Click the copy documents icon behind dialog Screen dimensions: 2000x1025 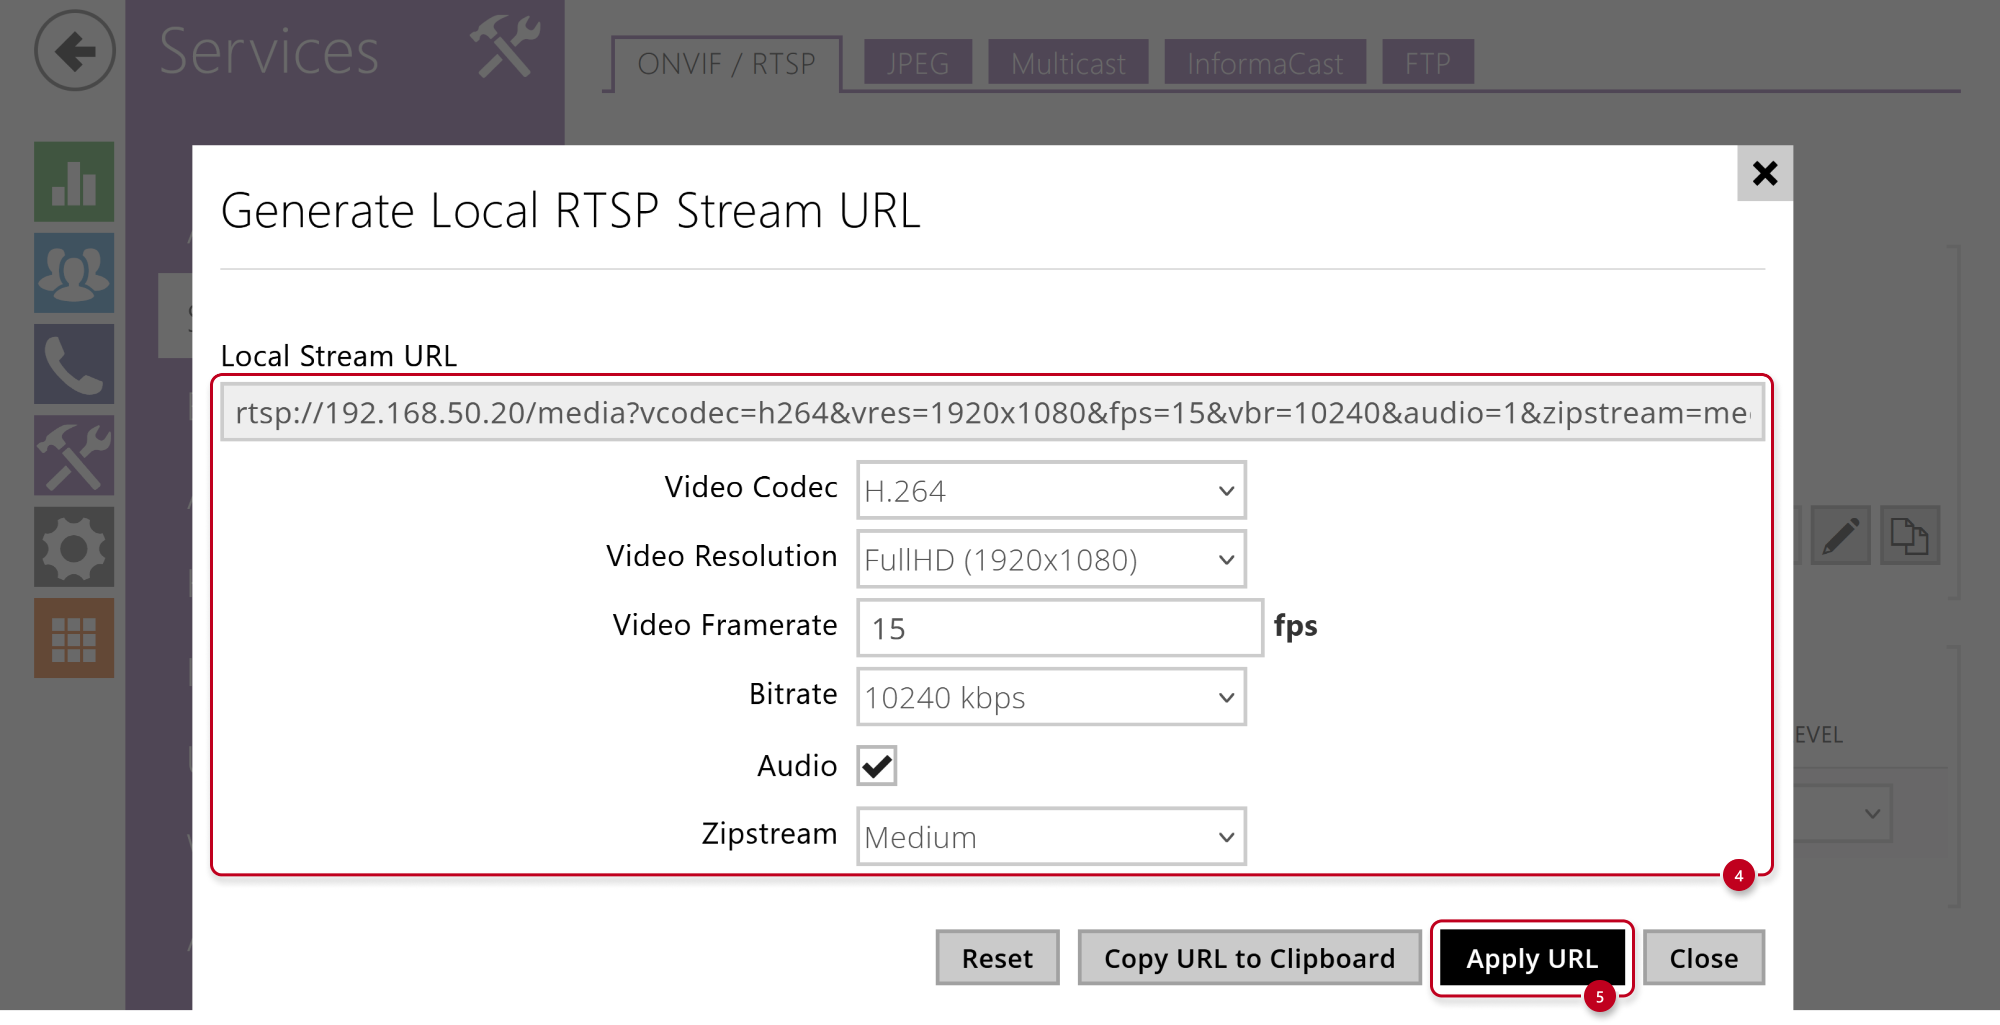point(1910,536)
